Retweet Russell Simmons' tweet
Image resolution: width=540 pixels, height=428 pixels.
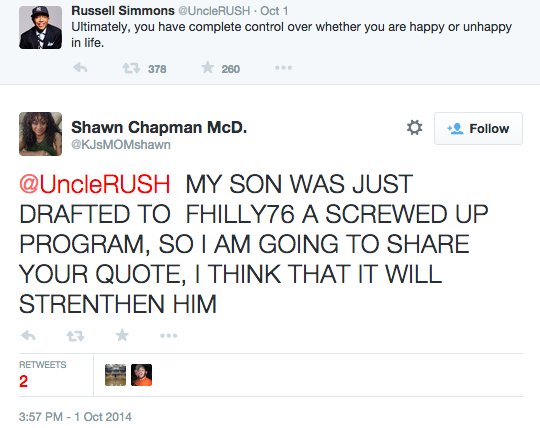(131, 68)
